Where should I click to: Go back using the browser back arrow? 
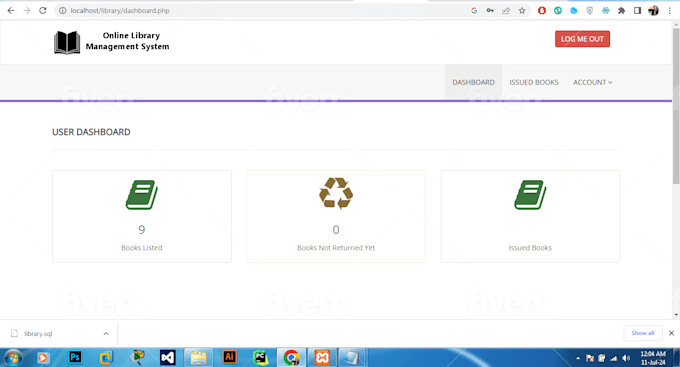(x=11, y=10)
